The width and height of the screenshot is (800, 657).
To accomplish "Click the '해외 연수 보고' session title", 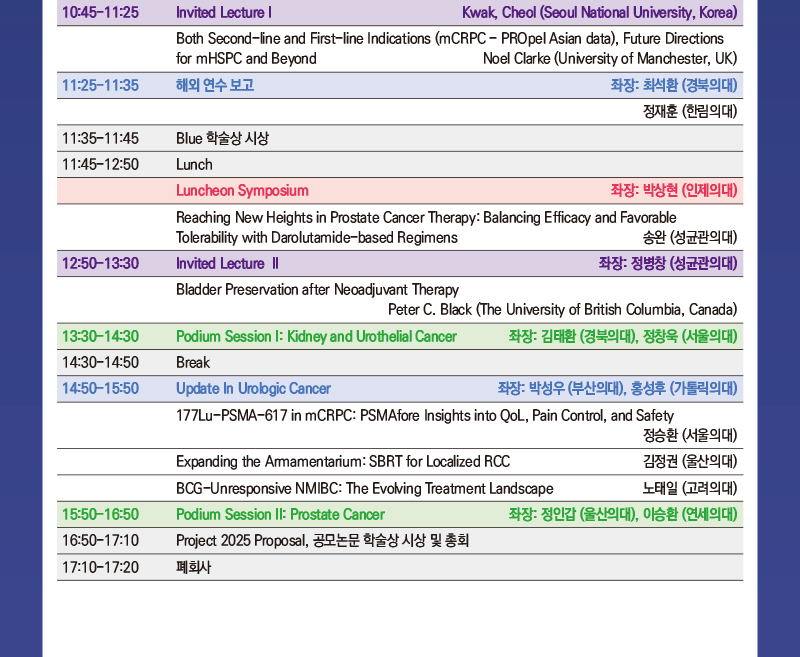I will click(x=215, y=85).
